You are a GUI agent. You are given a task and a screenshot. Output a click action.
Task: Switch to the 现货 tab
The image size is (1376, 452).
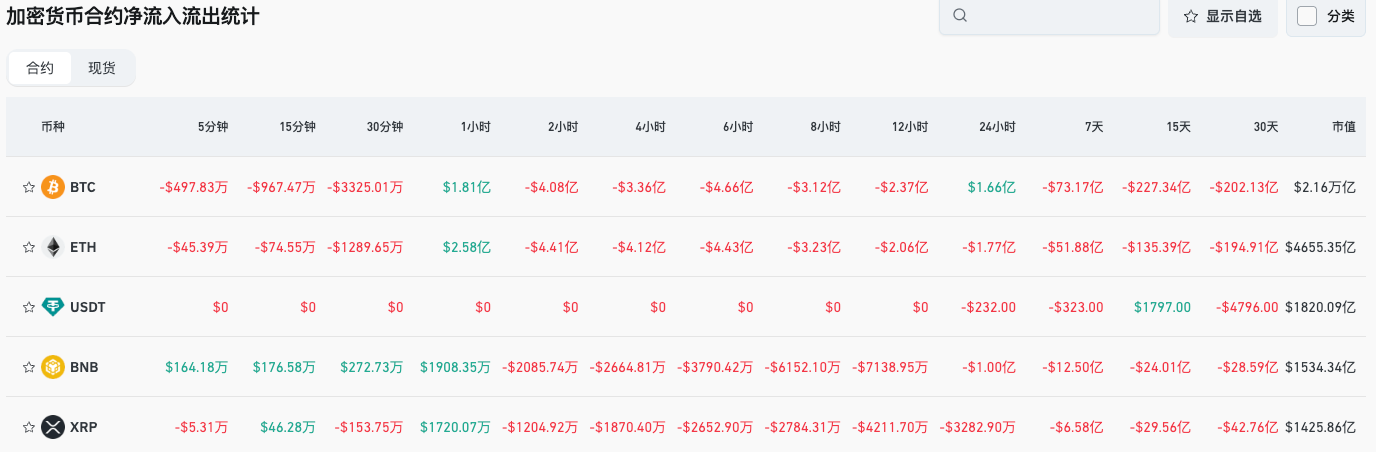tap(102, 68)
